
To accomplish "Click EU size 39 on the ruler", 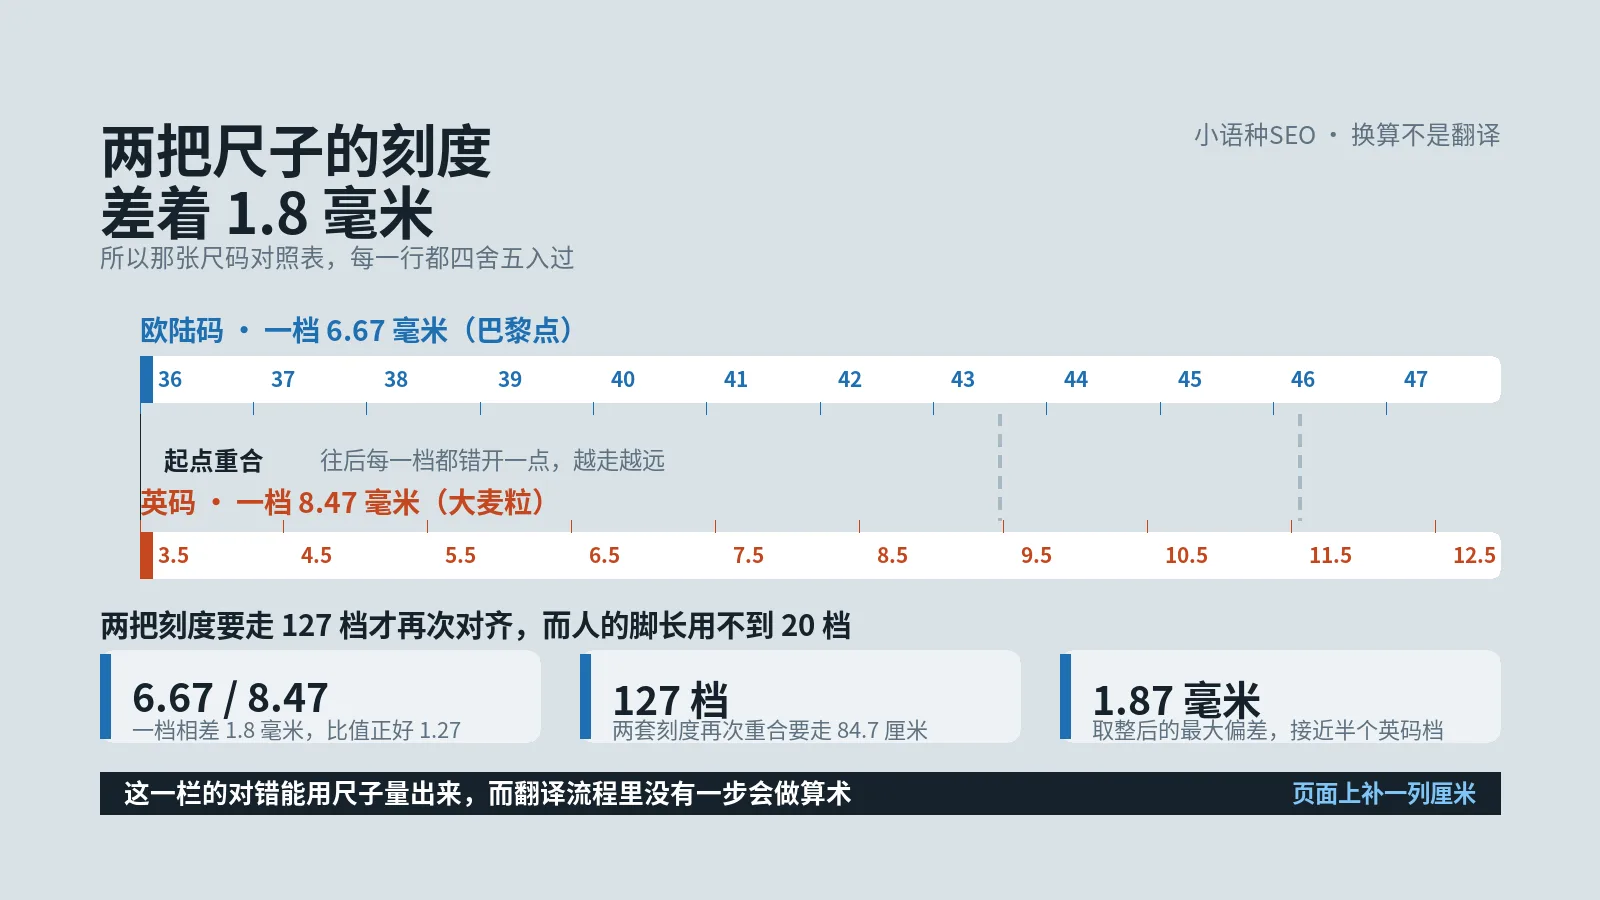I will point(510,380).
